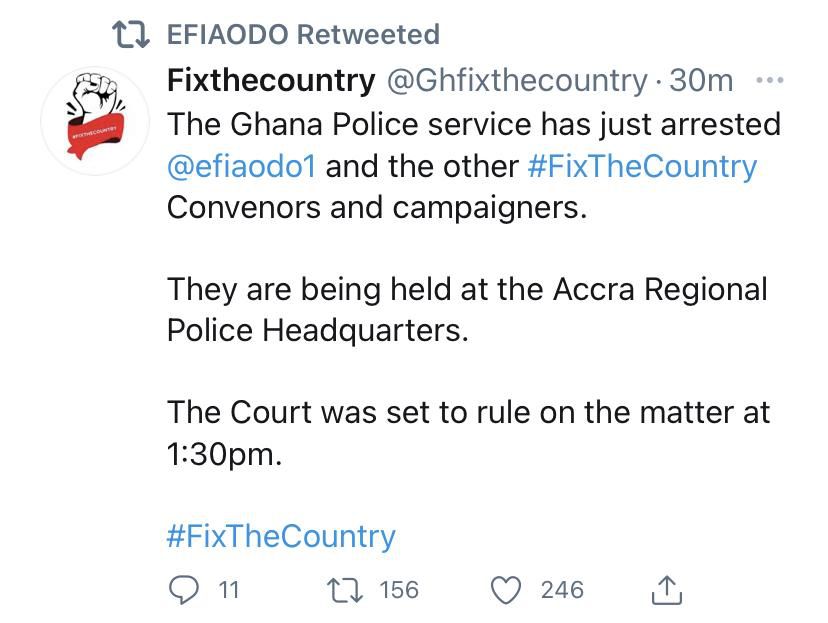Open the share icon under the tweet

tap(666, 590)
